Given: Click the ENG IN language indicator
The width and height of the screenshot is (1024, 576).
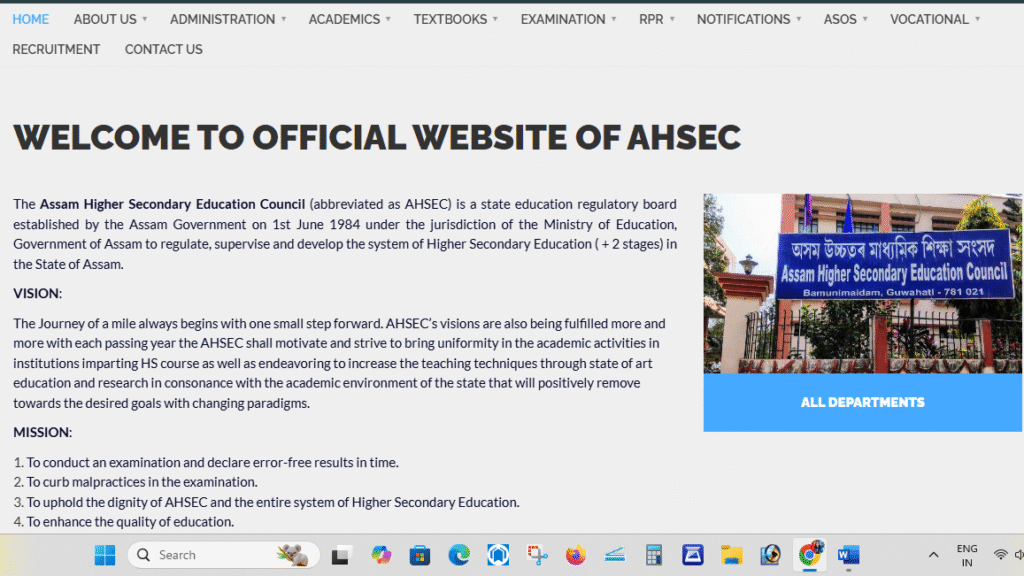Looking at the screenshot, I should coord(967,555).
